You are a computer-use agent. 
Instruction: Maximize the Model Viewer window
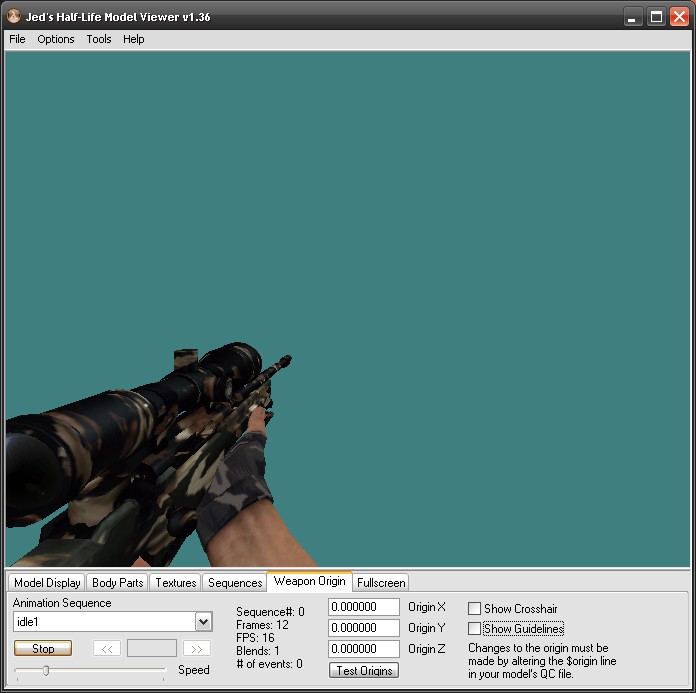[x=656, y=17]
